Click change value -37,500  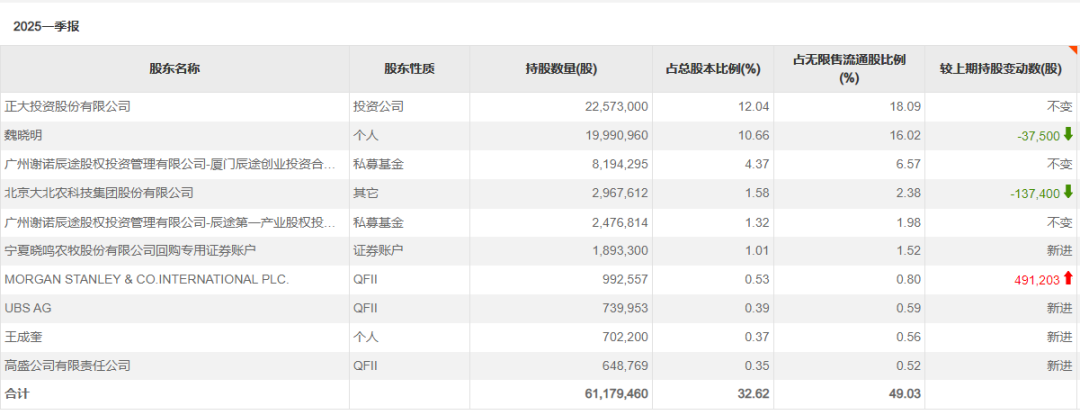[x=1038, y=136]
